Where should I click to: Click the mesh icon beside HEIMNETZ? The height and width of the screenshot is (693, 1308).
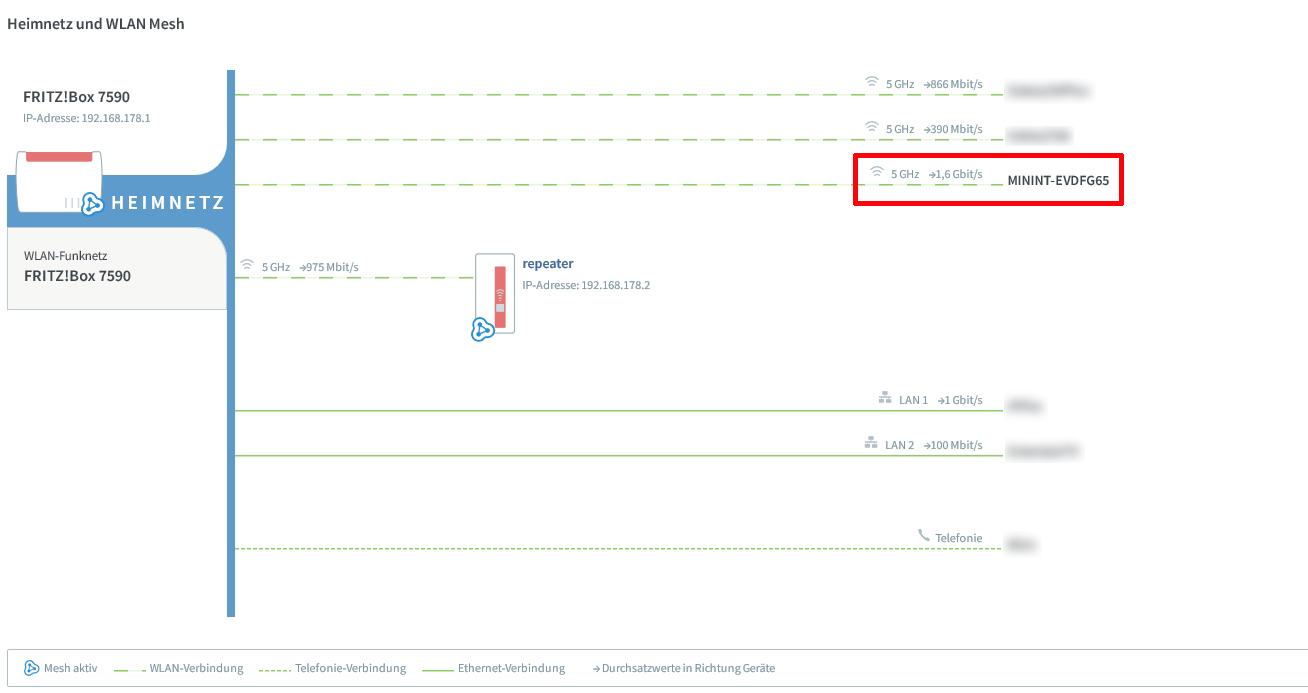coord(93,203)
